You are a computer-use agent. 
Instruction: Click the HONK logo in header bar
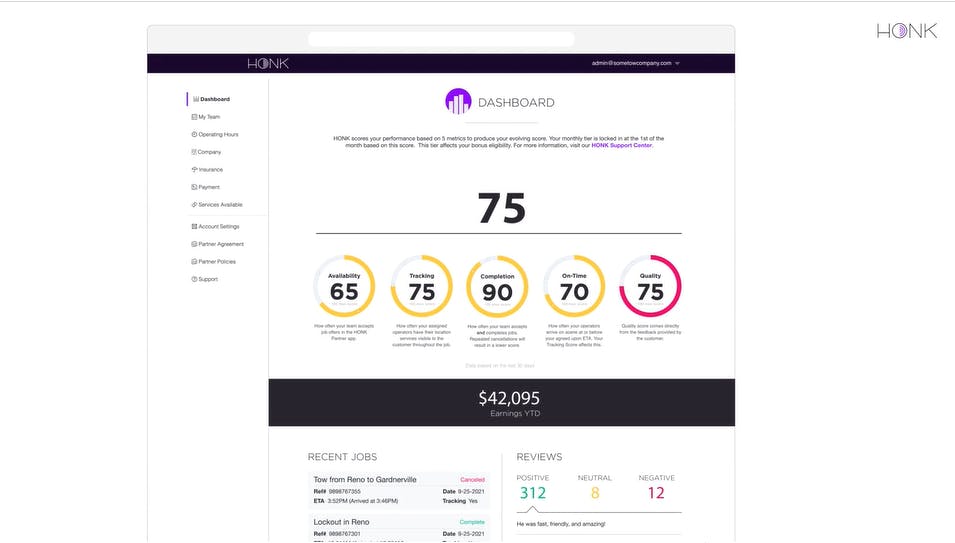268,63
